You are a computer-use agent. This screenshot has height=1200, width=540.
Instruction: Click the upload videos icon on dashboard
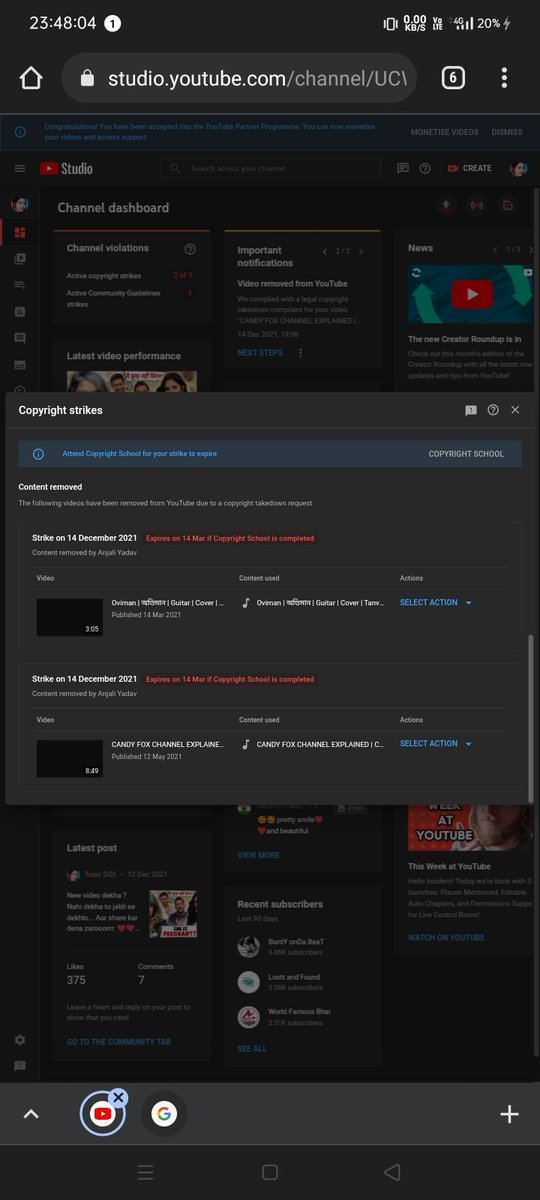click(446, 206)
